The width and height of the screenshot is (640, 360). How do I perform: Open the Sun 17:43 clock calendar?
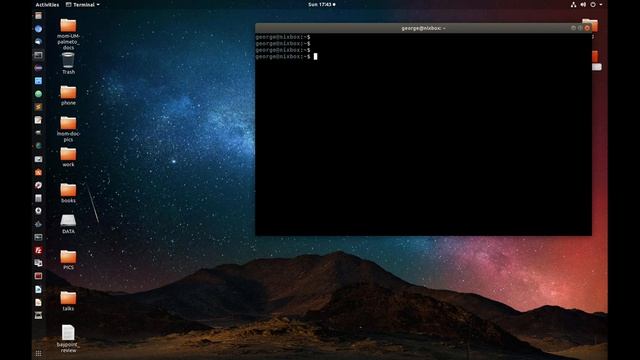click(322, 4)
